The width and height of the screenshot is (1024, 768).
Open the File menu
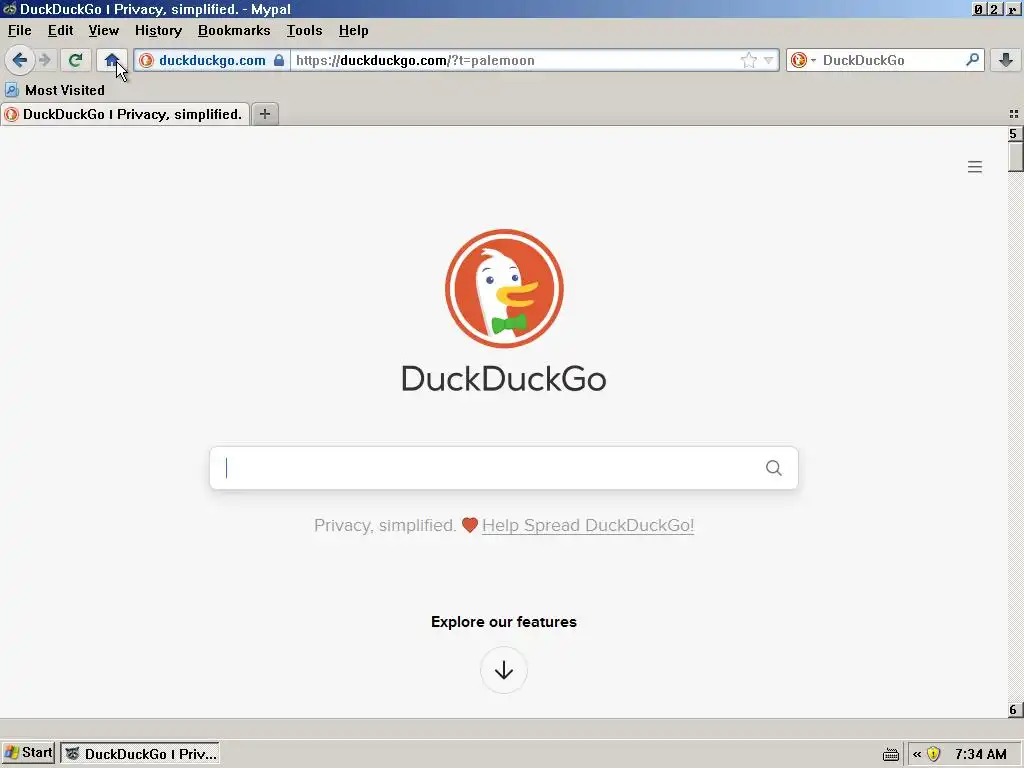point(20,31)
